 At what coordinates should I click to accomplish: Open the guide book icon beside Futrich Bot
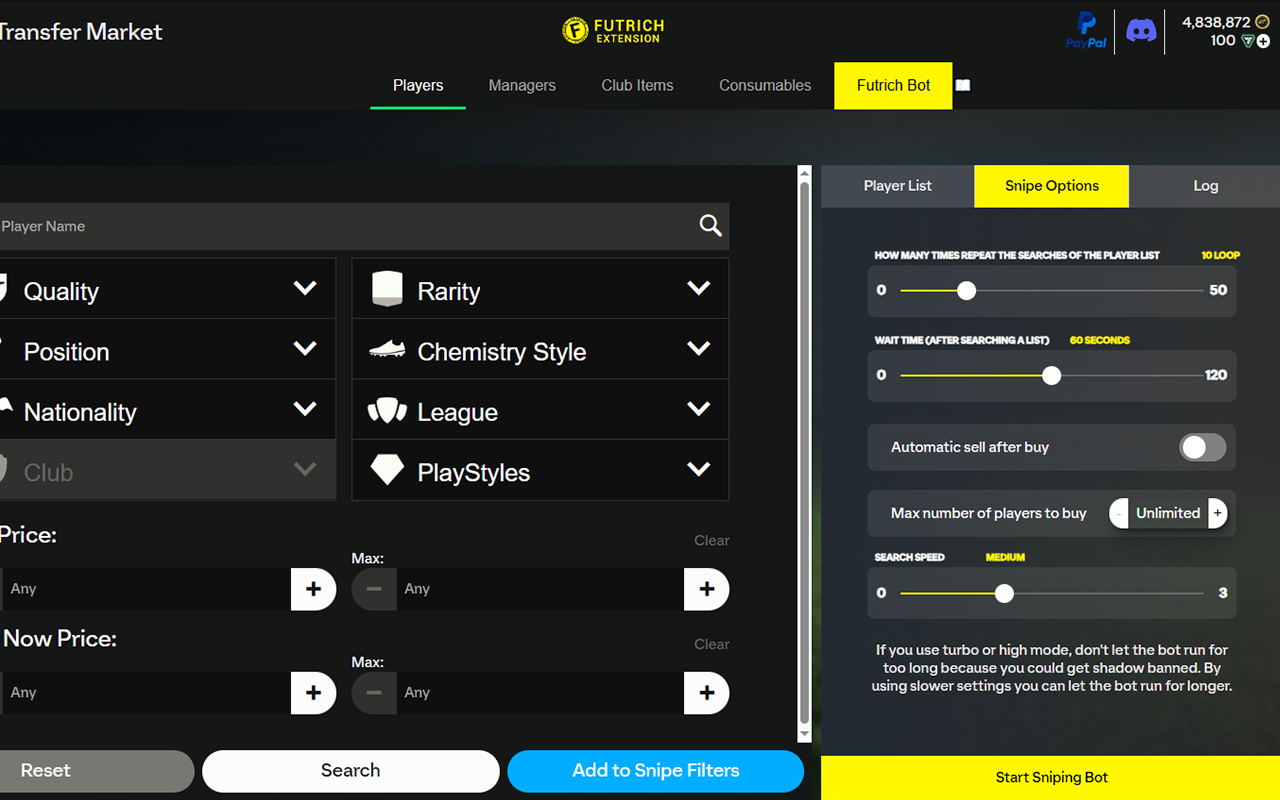(x=962, y=85)
